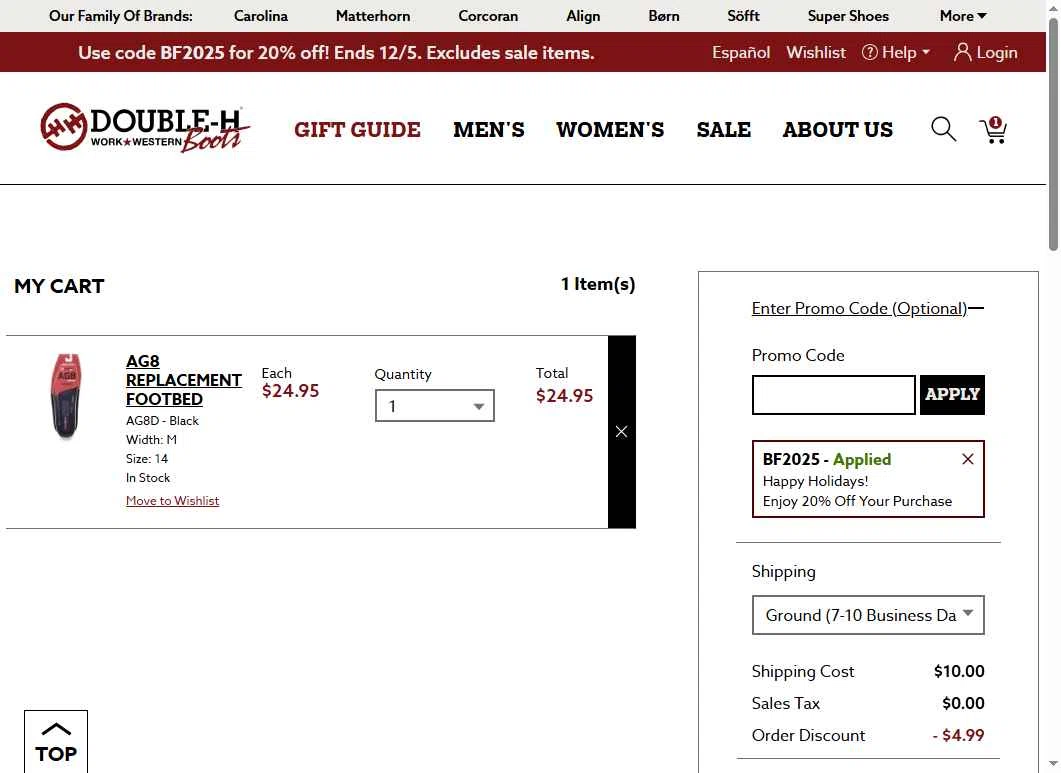Click 'Enjoy 20% Off Your Purchase' text
1061x773 pixels.
pos(857,501)
